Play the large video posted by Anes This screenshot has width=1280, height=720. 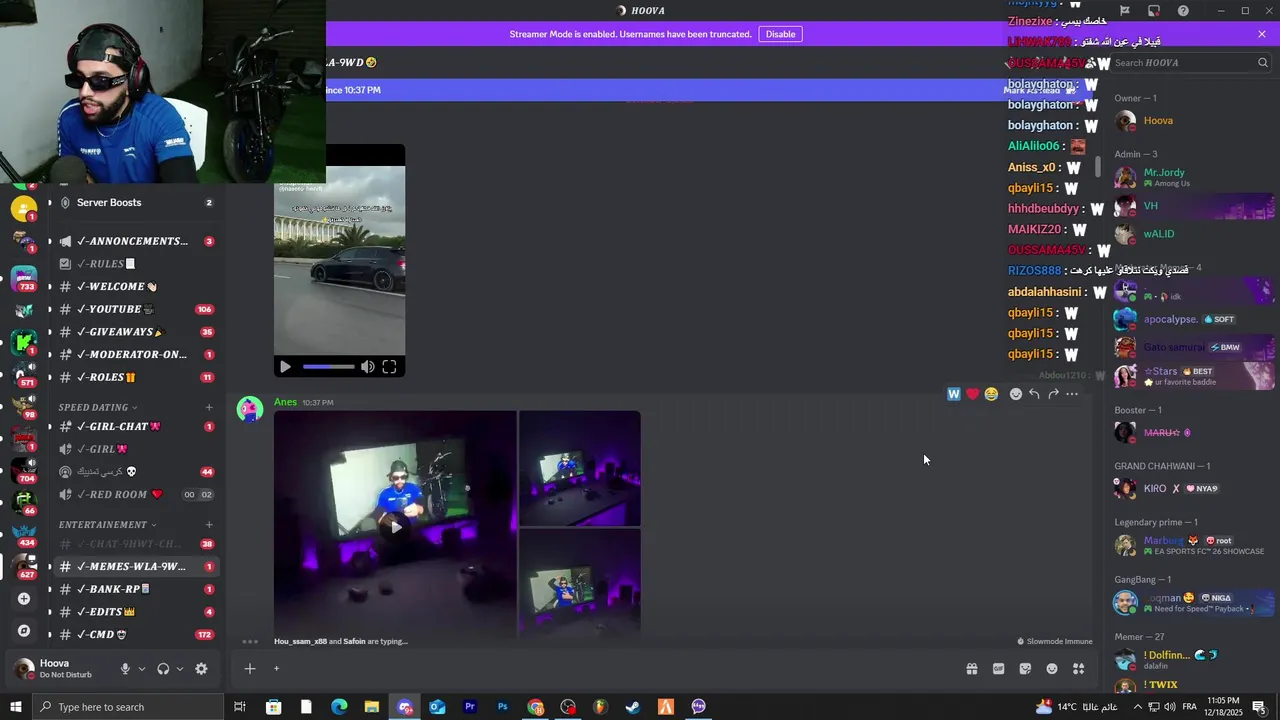click(396, 526)
